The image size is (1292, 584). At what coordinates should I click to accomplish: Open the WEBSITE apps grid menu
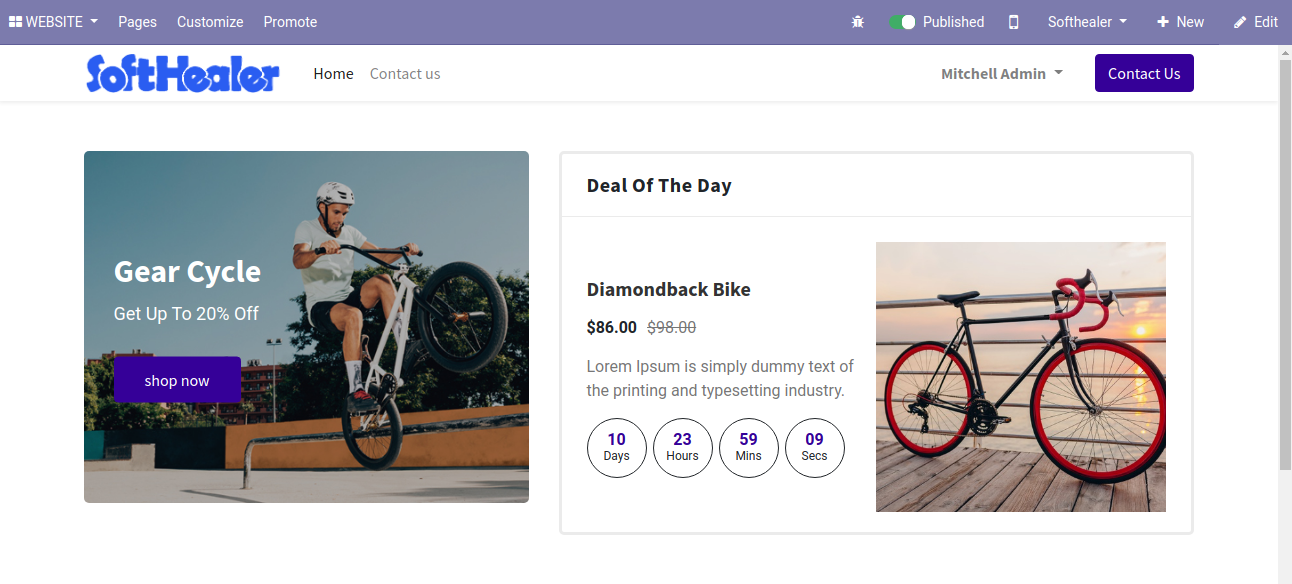(x=53, y=22)
